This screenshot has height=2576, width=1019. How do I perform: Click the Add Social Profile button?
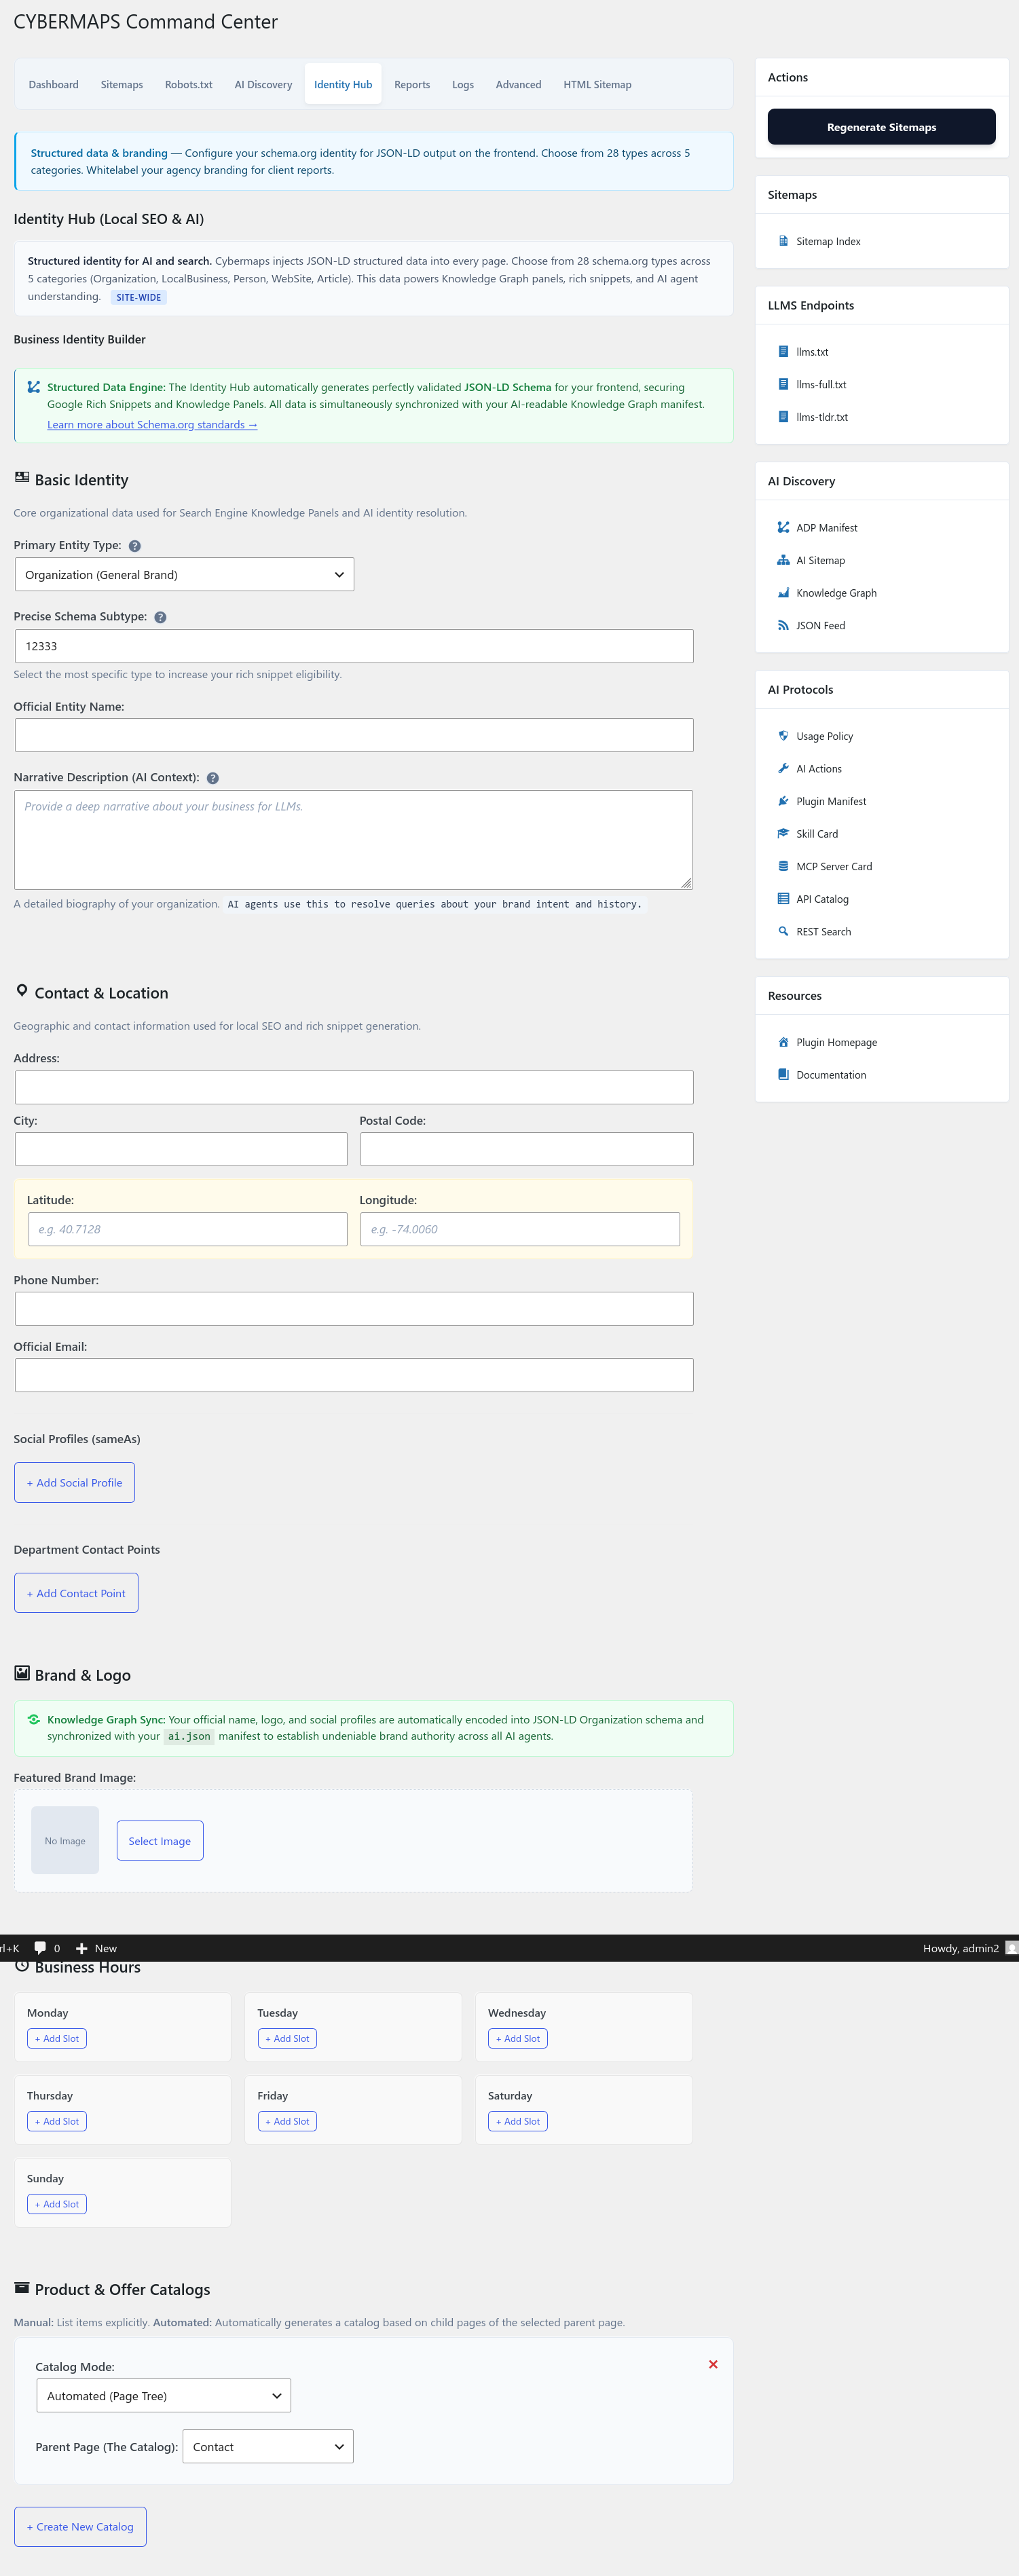click(x=74, y=1483)
